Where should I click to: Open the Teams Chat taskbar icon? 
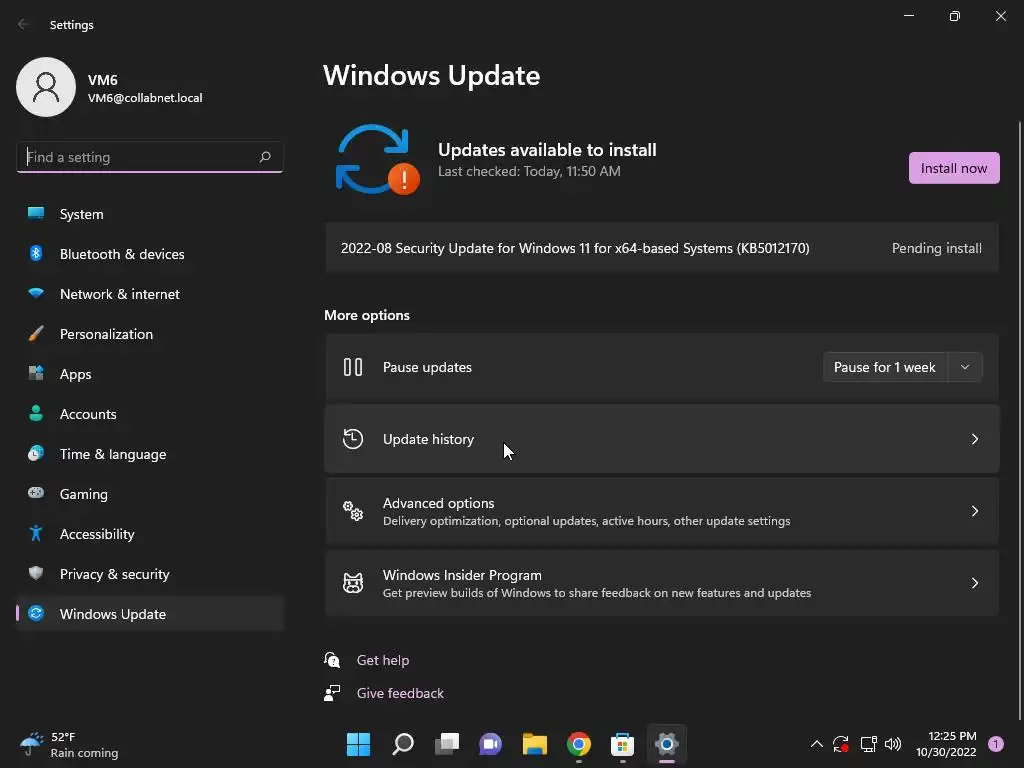[x=490, y=744]
